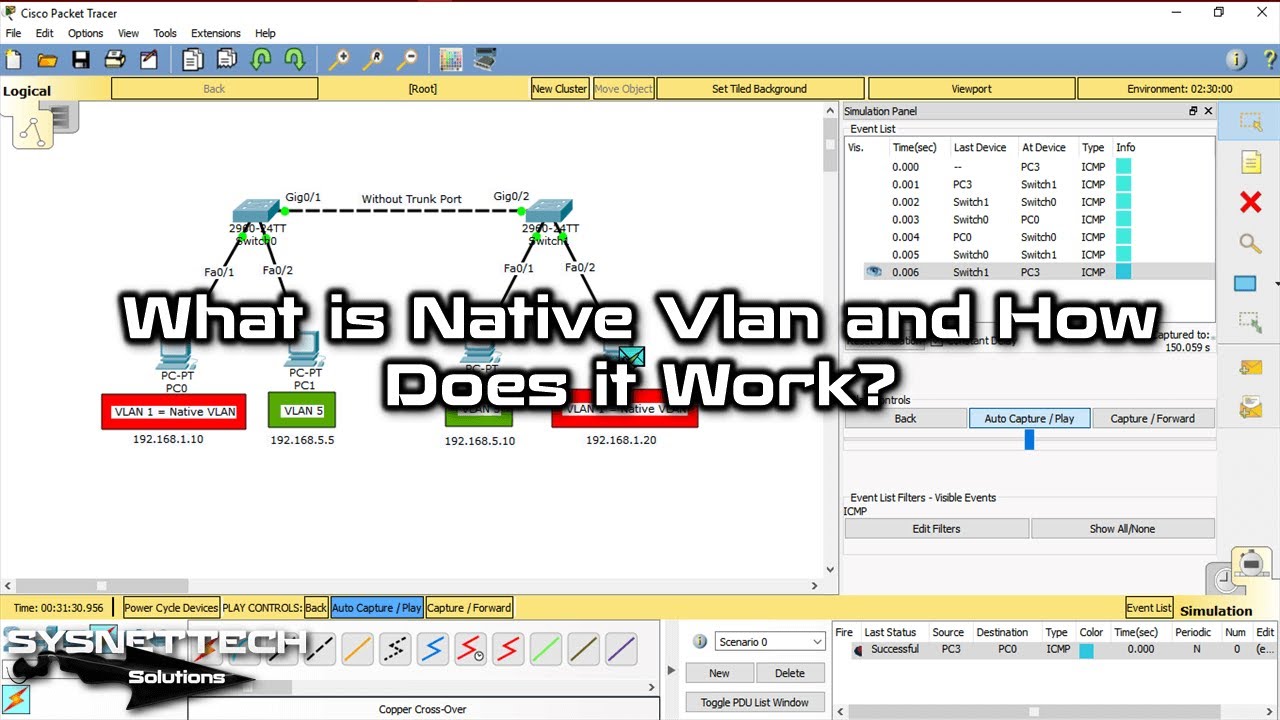Click Edit Filters button
1280x720 pixels.
click(936, 528)
